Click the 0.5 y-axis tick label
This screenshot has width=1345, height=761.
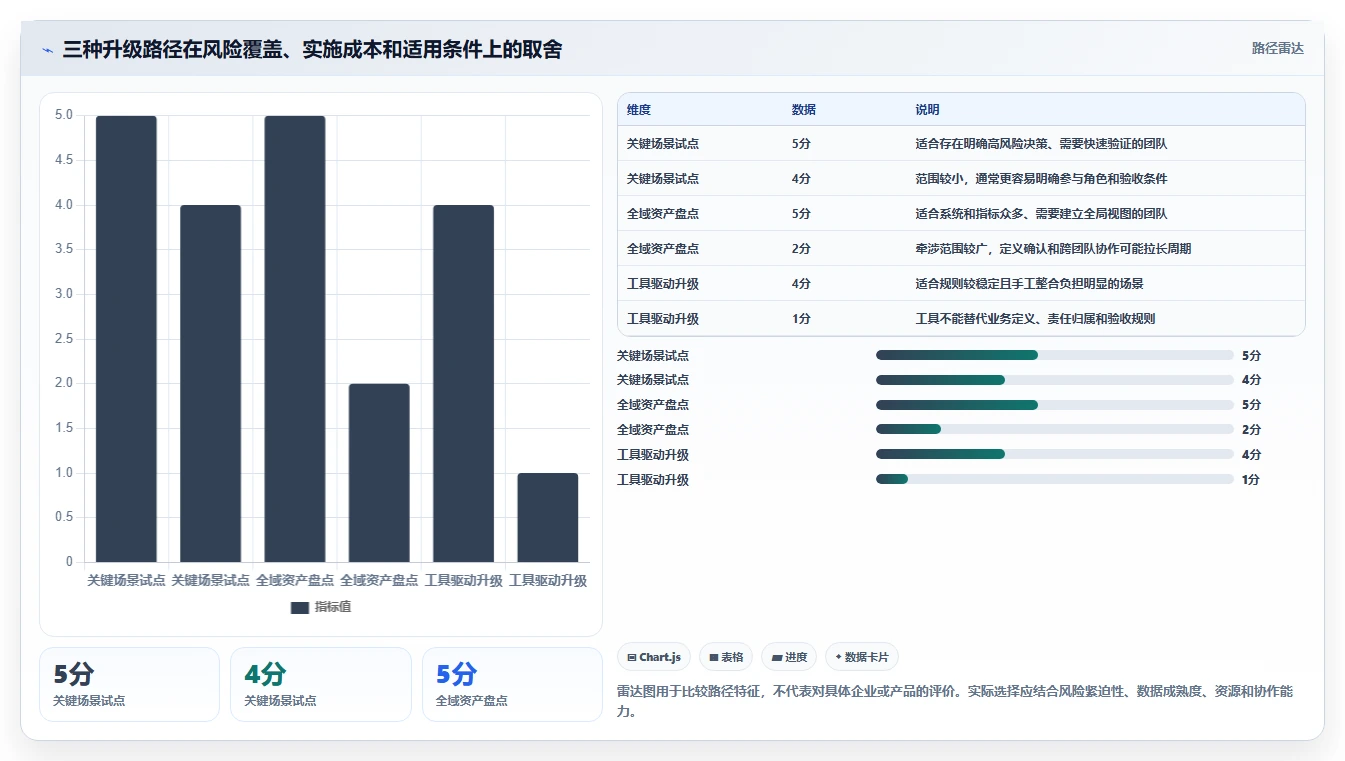click(64, 517)
